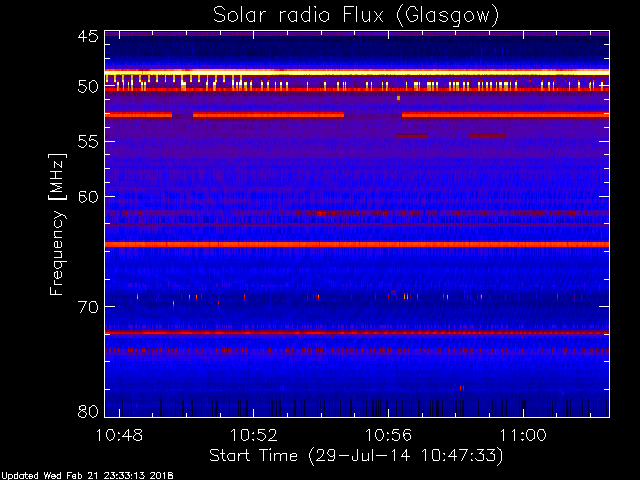Click the "Start Time (29-Jul-14 10:47:33)" label

(x=356, y=456)
